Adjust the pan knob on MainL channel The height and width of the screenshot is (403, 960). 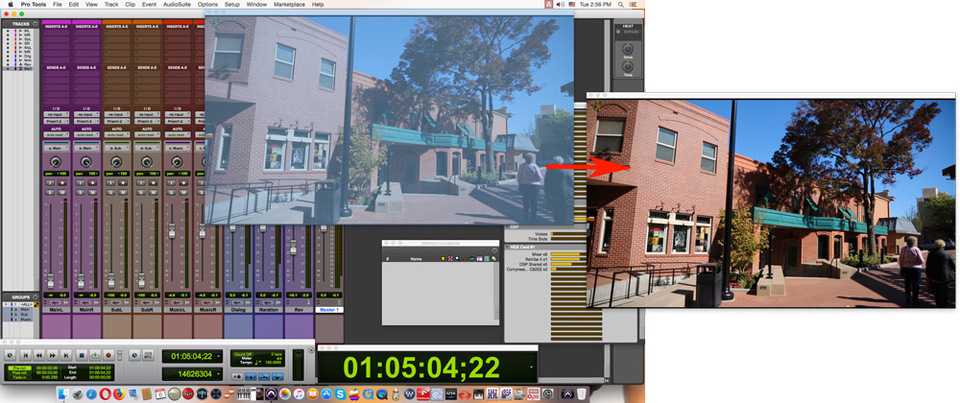(x=55, y=161)
